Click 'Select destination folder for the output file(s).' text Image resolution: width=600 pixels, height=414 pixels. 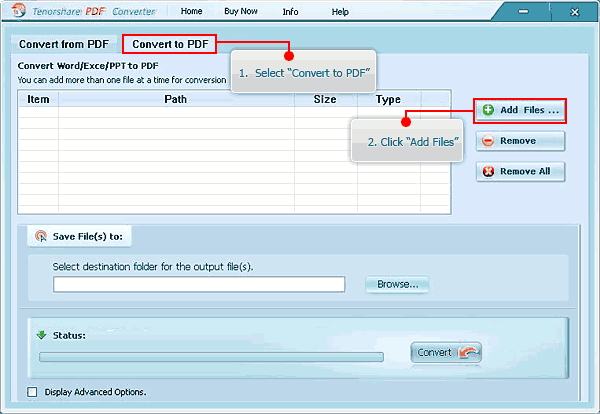click(153, 266)
